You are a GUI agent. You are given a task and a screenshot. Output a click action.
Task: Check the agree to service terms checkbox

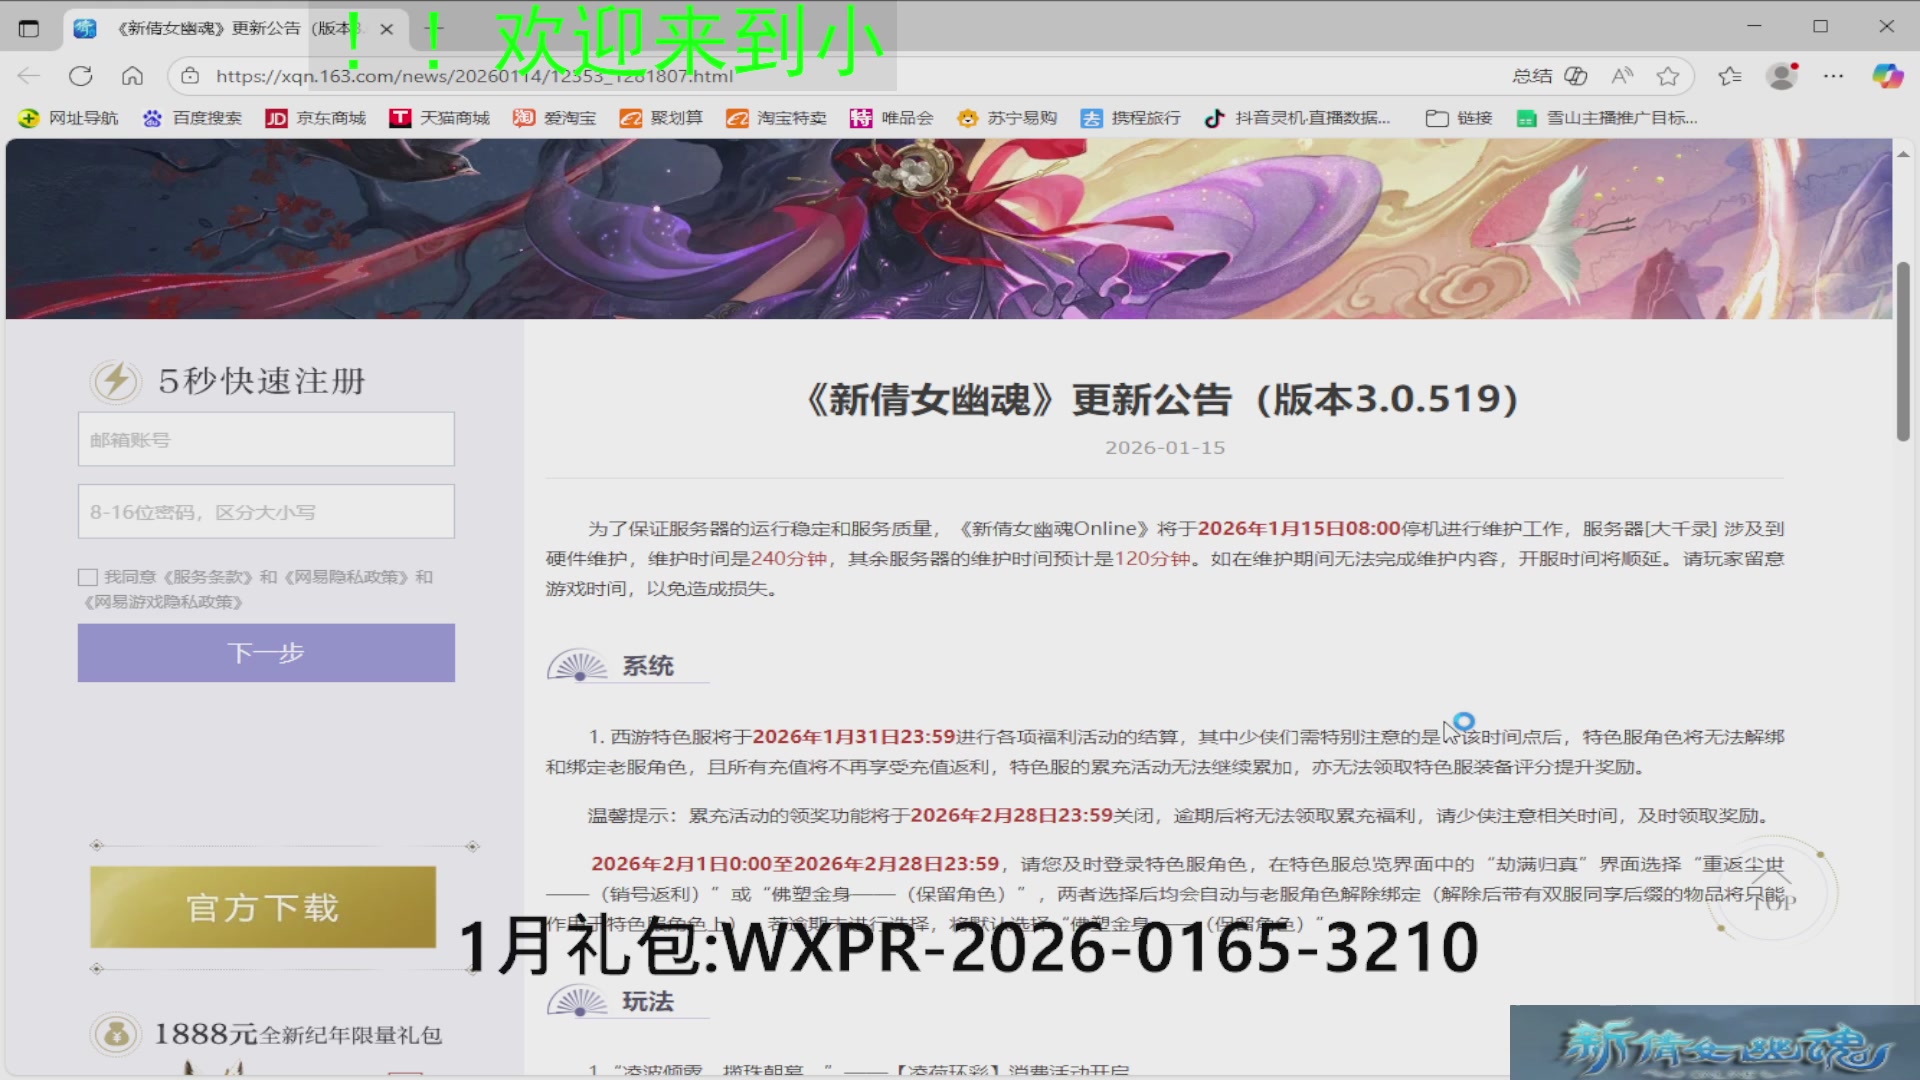[x=88, y=577]
